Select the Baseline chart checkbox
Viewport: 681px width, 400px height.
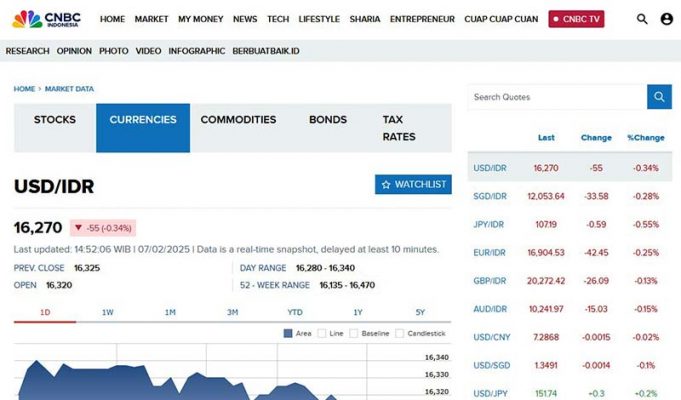click(x=354, y=333)
